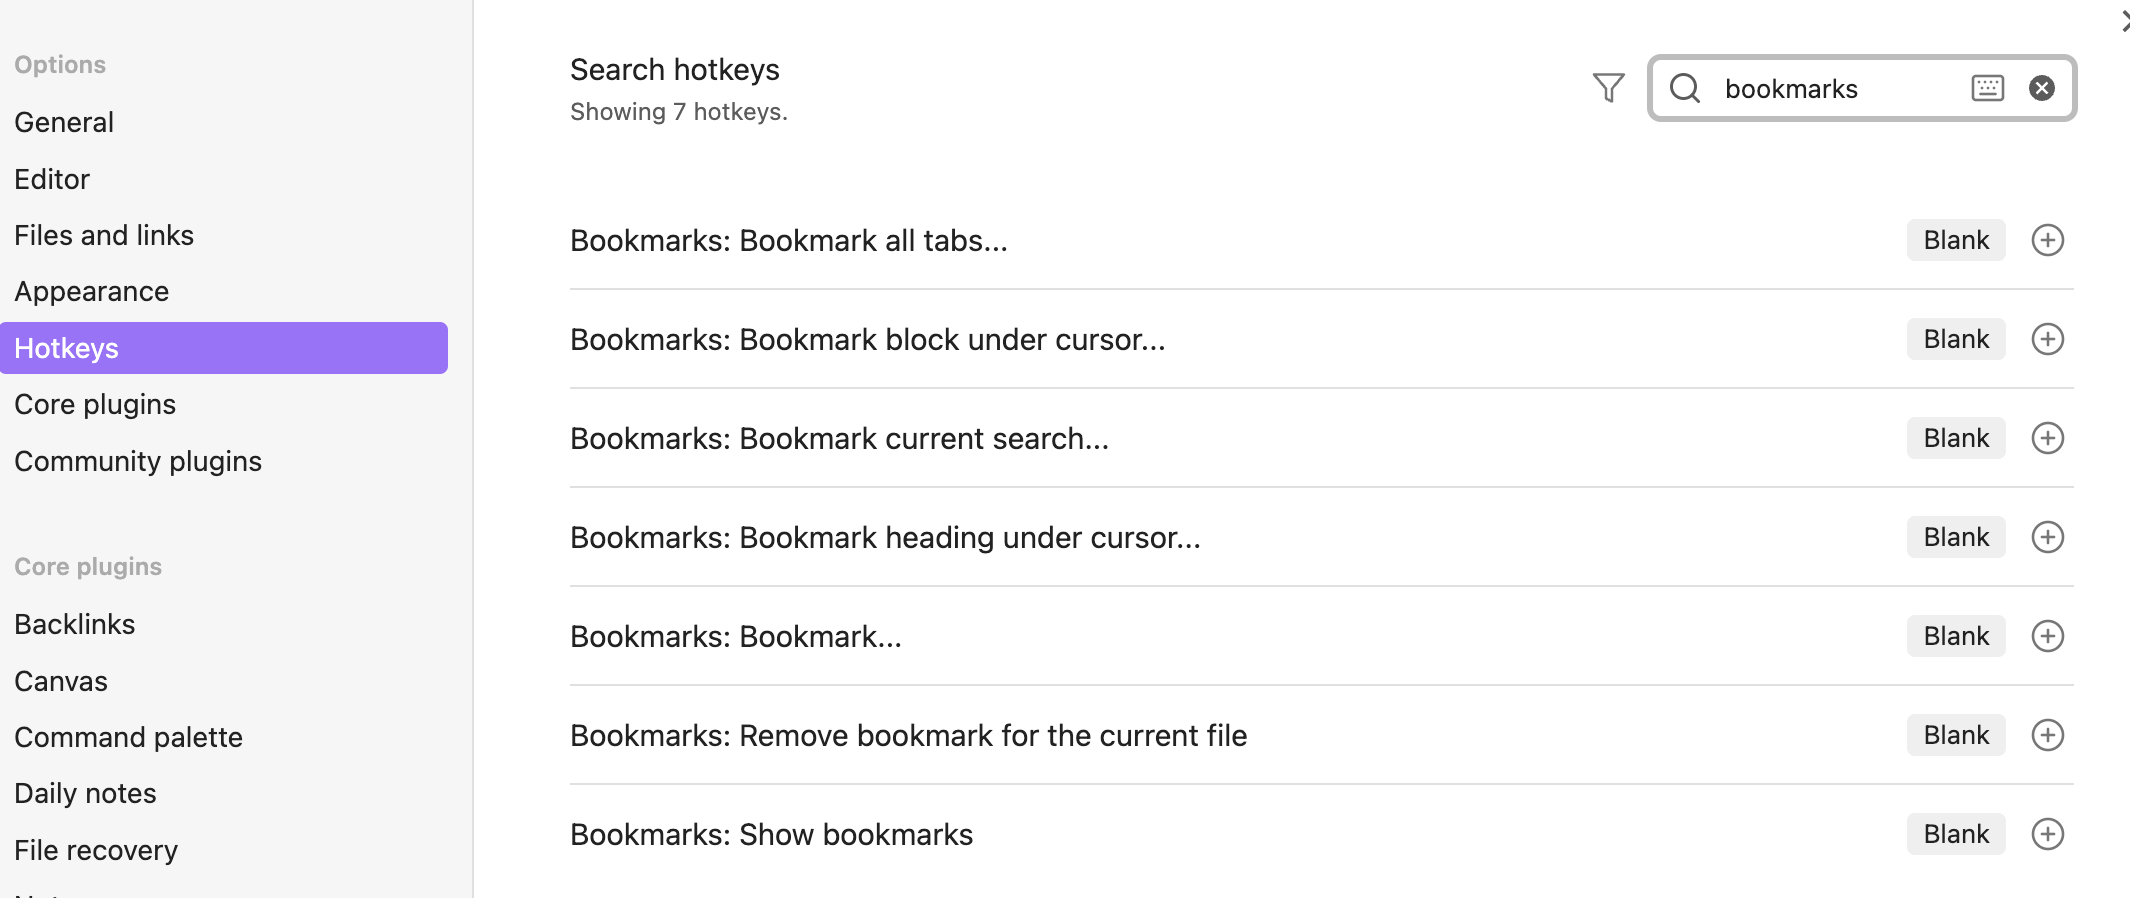Click Blank hotkey for Bookmark all tabs
Viewport: 2130px width, 898px height.
click(x=1955, y=240)
